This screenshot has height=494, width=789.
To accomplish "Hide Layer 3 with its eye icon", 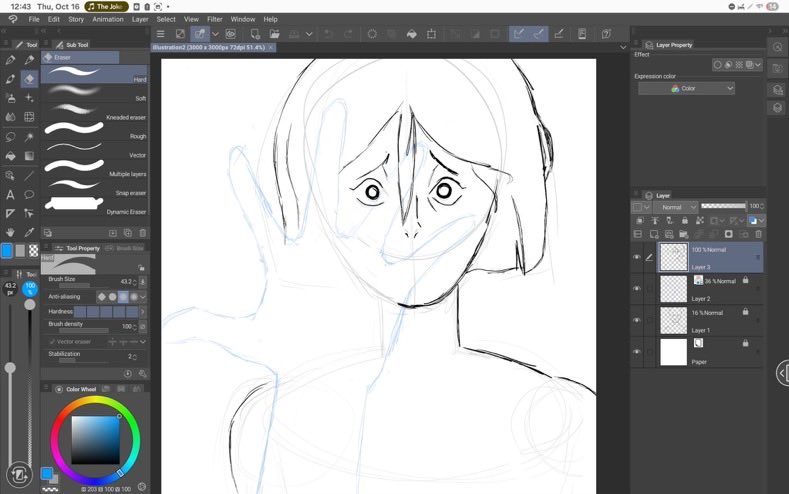I will tap(637, 257).
